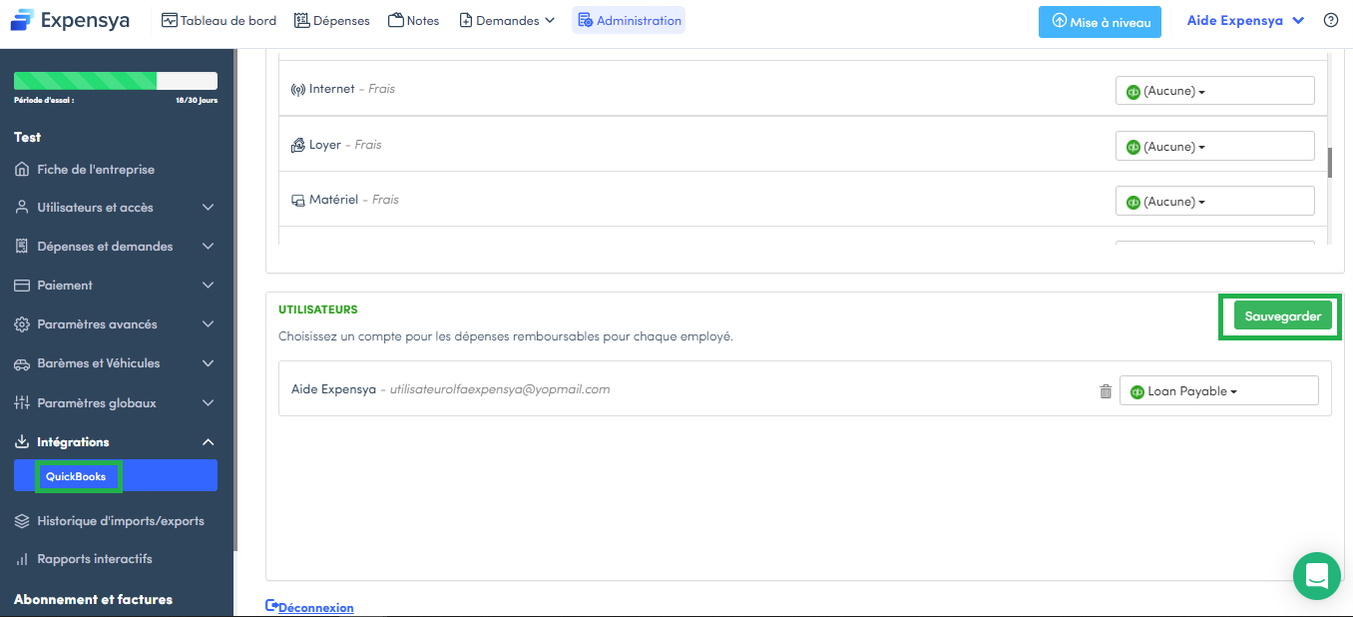Click the Loyer category icon
1353x617 pixels.
pos(298,145)
